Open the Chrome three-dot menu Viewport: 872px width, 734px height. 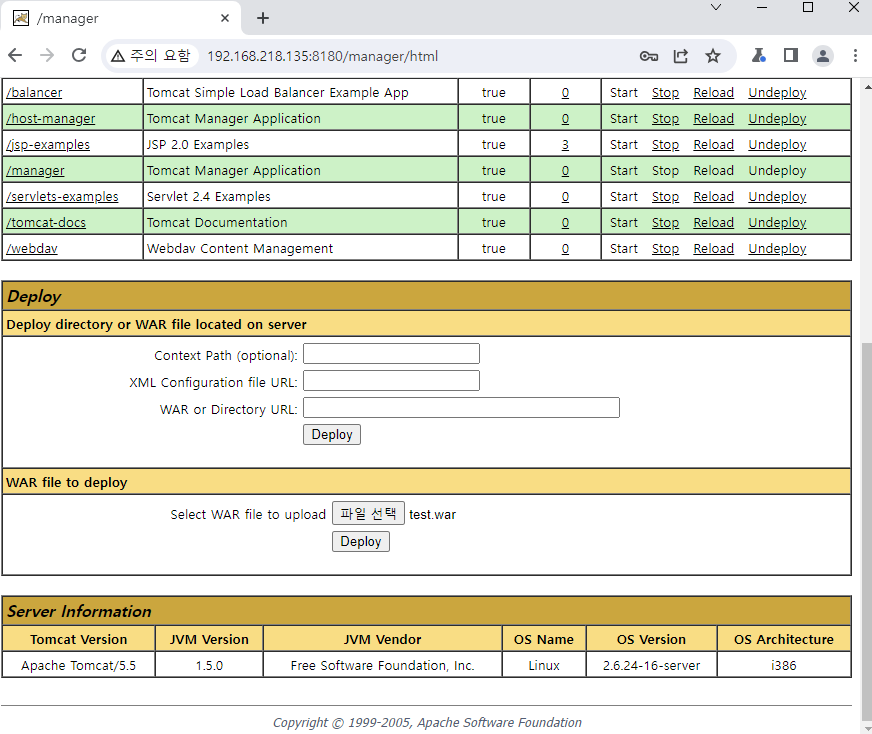[855, 56]
